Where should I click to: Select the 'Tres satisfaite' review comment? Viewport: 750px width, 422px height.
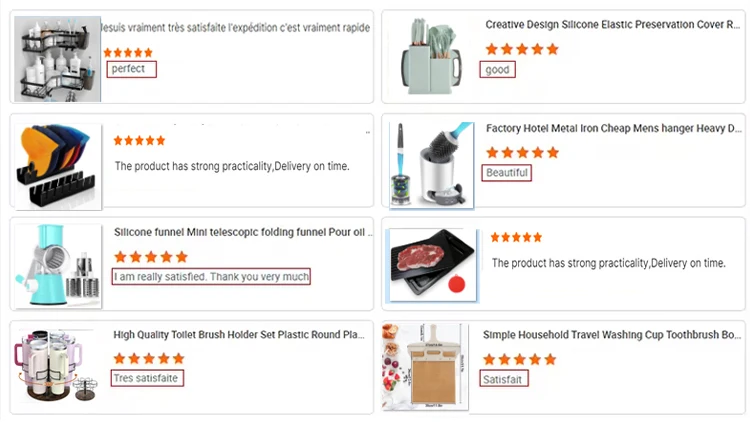pos(146,378)
